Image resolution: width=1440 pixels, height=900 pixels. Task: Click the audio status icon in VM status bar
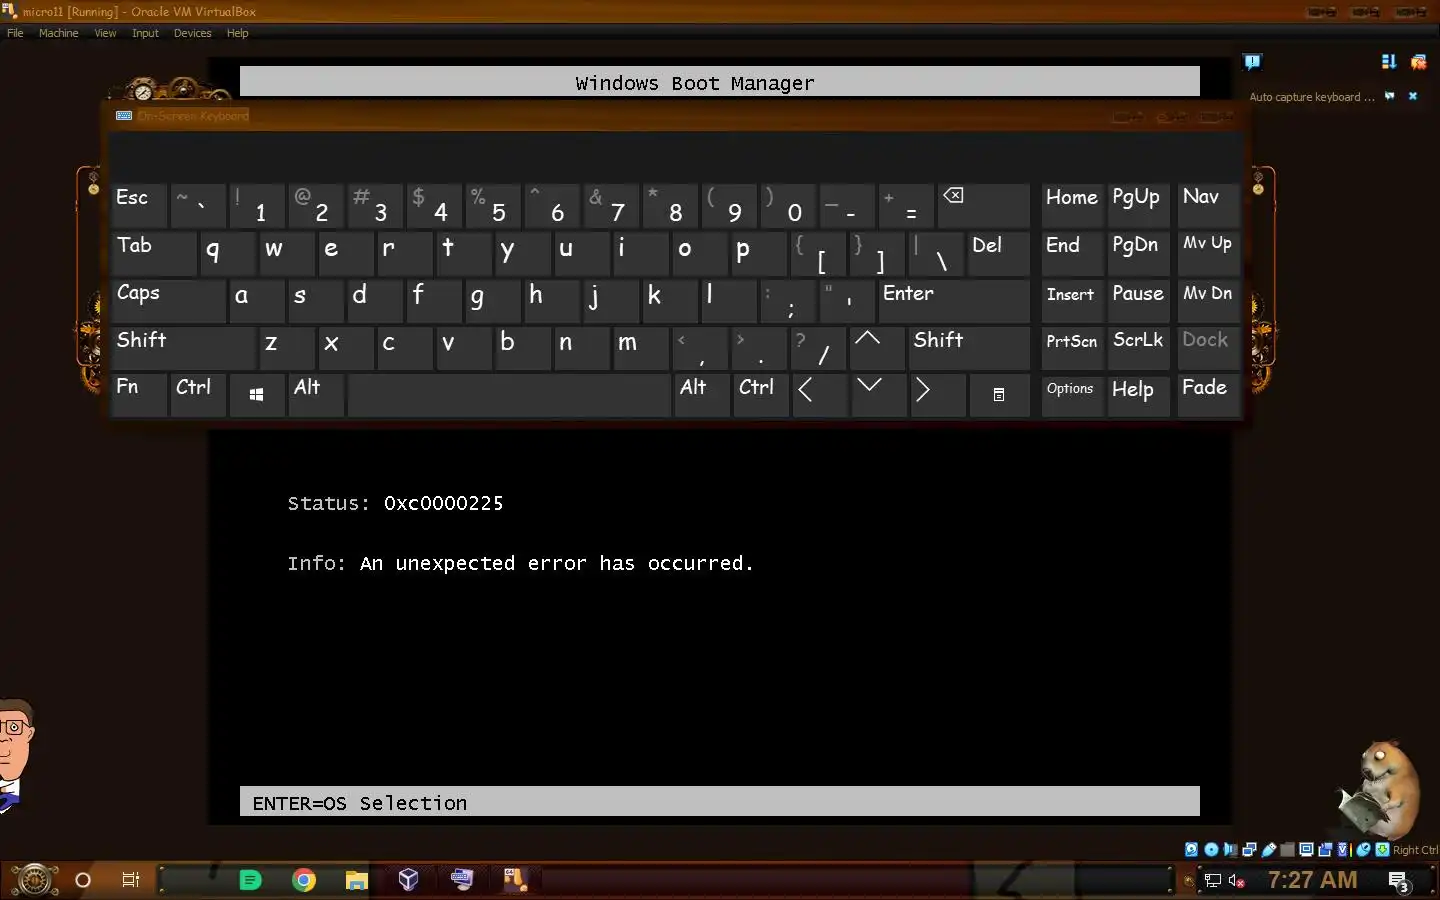pos(1230,850)
